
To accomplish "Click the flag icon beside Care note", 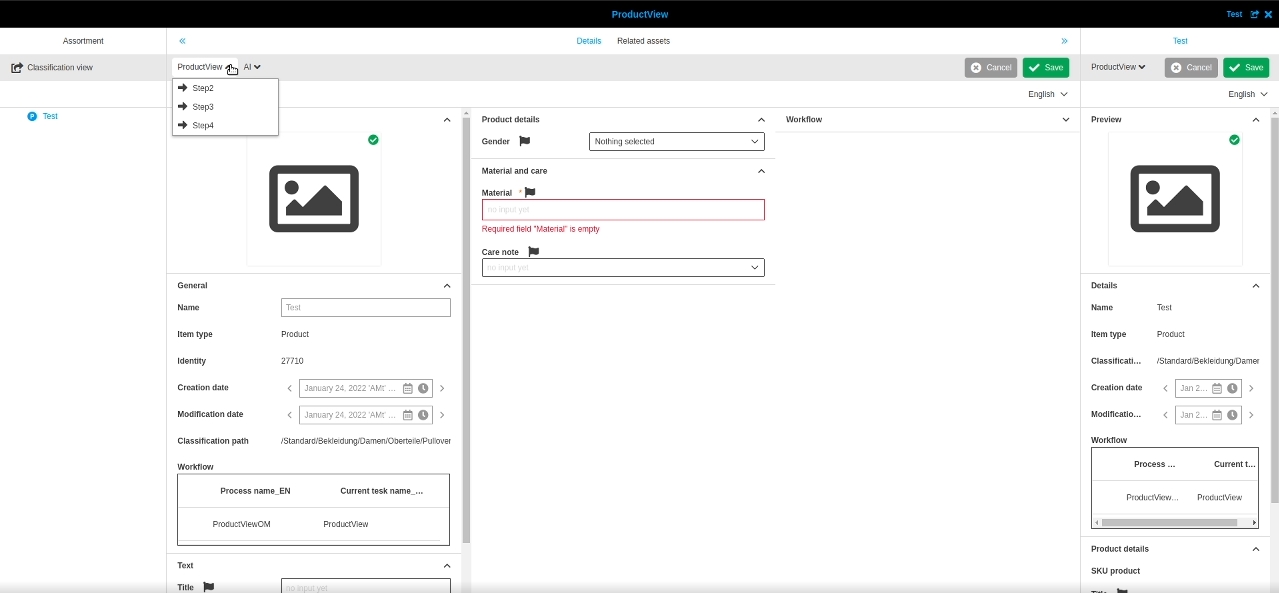I will [533, 252].
